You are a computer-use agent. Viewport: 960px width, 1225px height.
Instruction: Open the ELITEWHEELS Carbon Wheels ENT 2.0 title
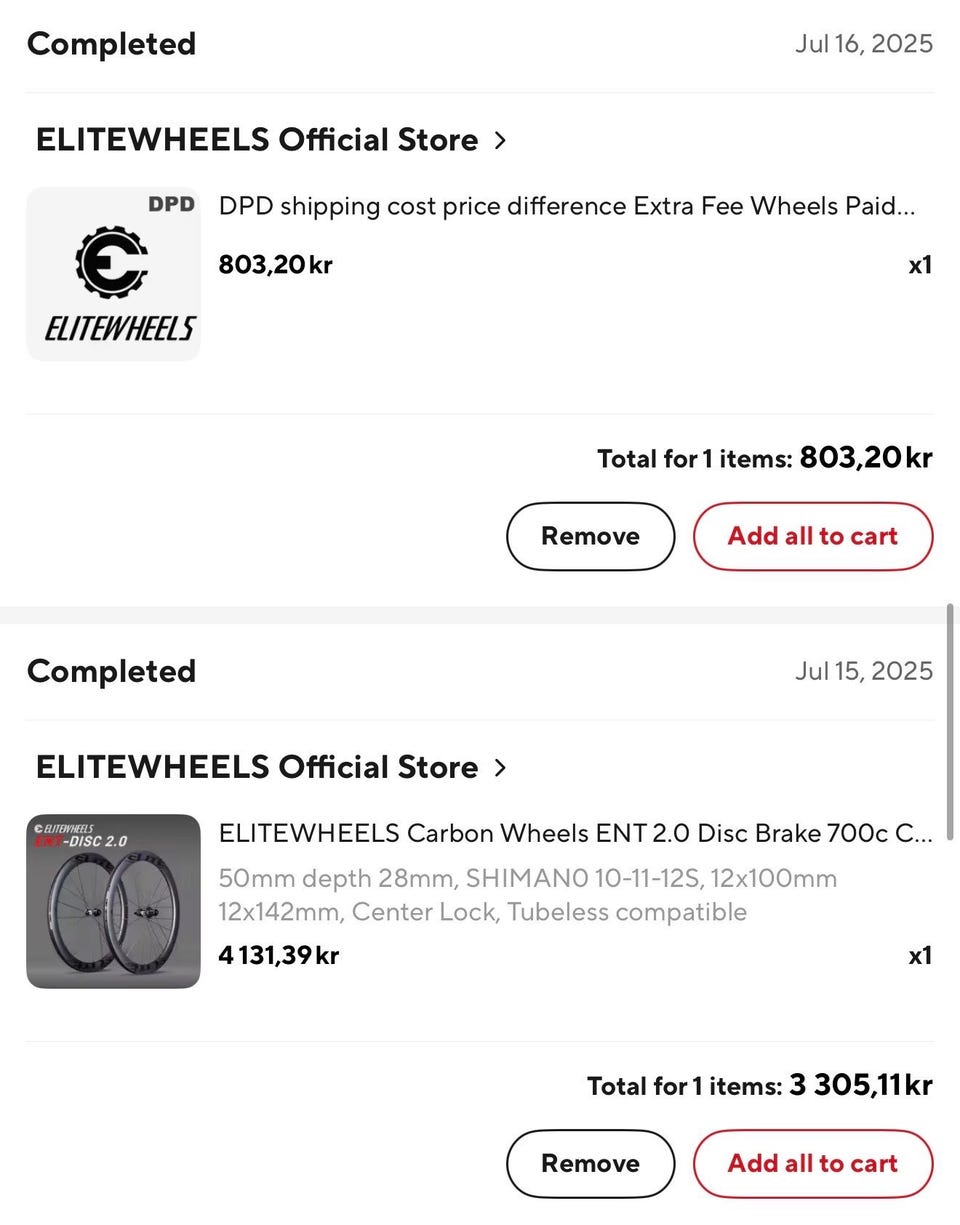click(x=575, y=833)
